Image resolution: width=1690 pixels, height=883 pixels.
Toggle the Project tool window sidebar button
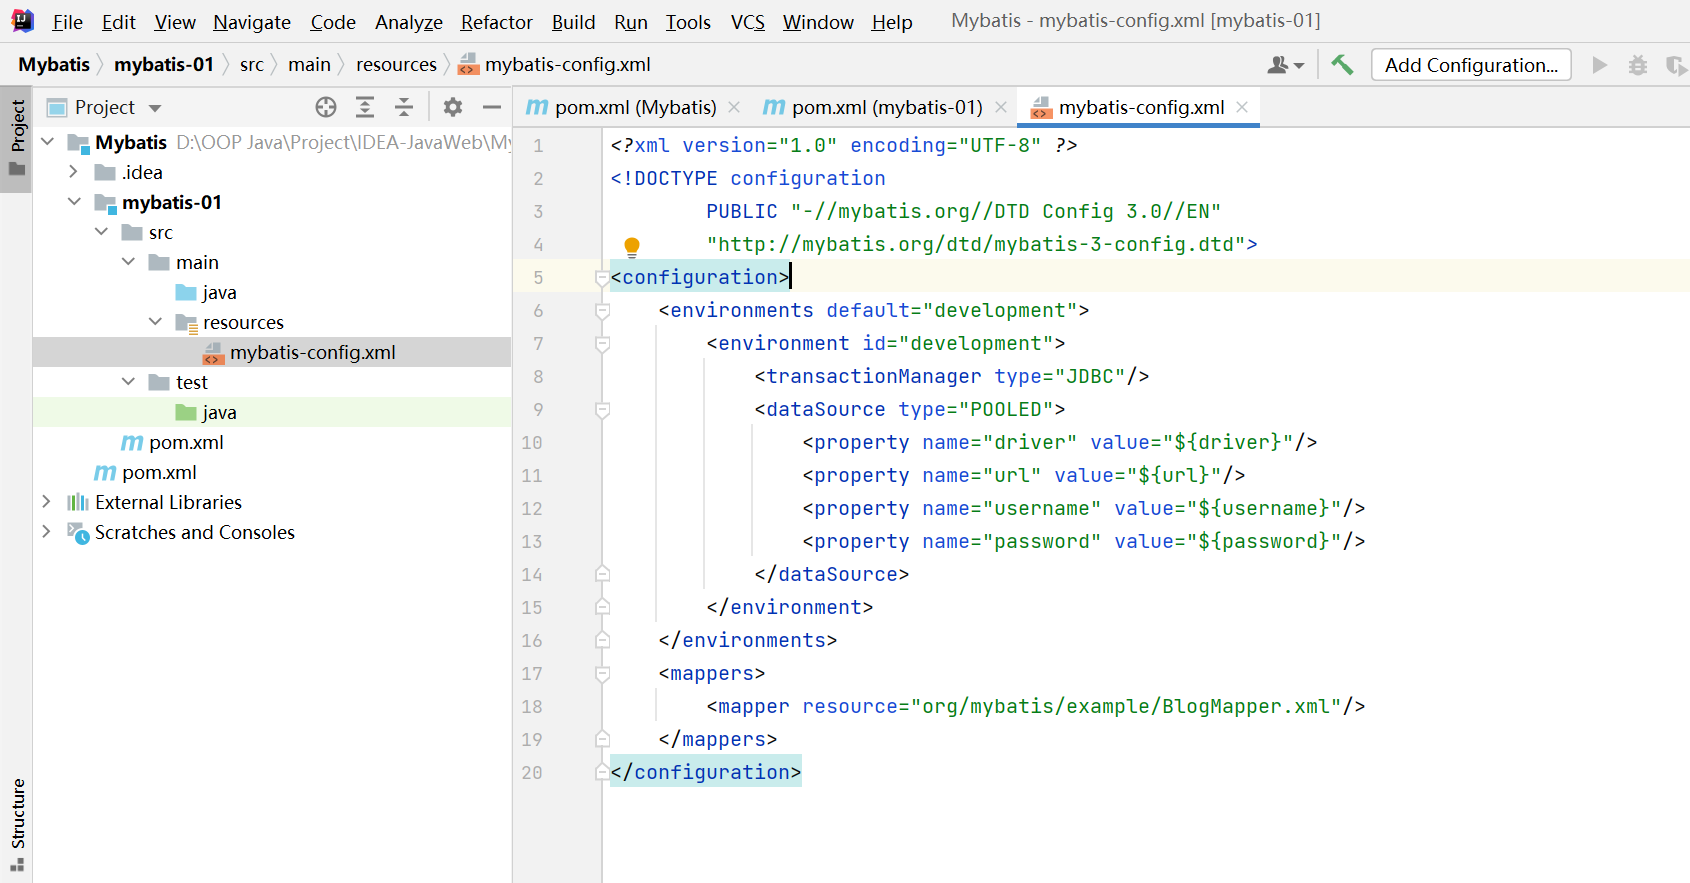[17, 137]
